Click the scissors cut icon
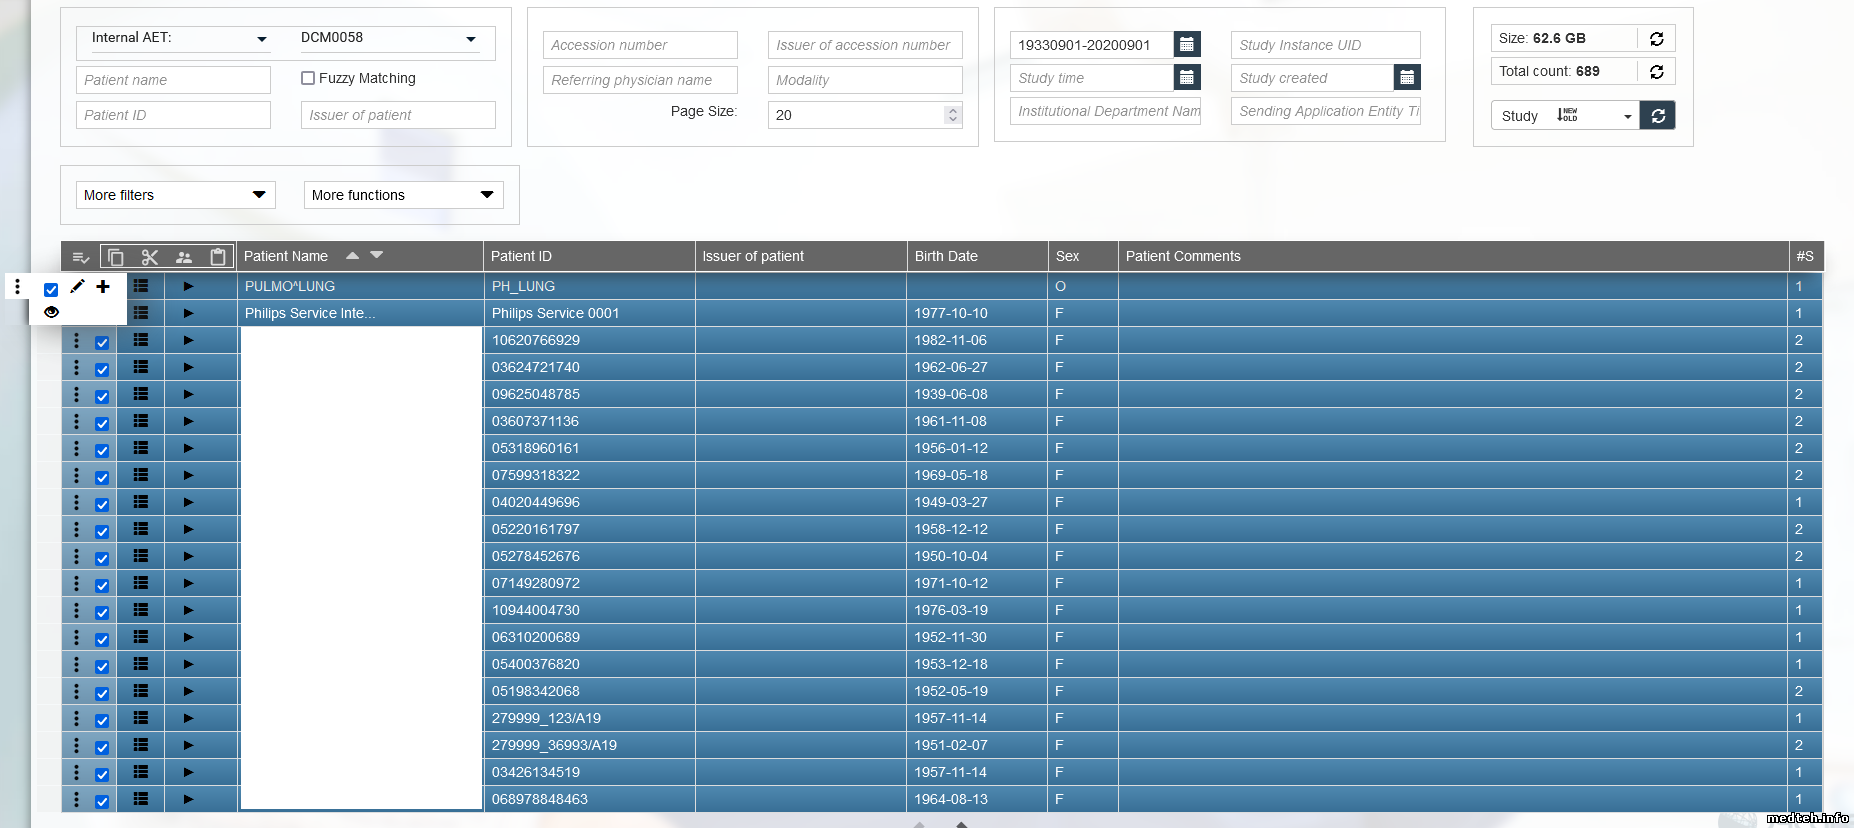 pyautogui.click(x=150, y=257)
